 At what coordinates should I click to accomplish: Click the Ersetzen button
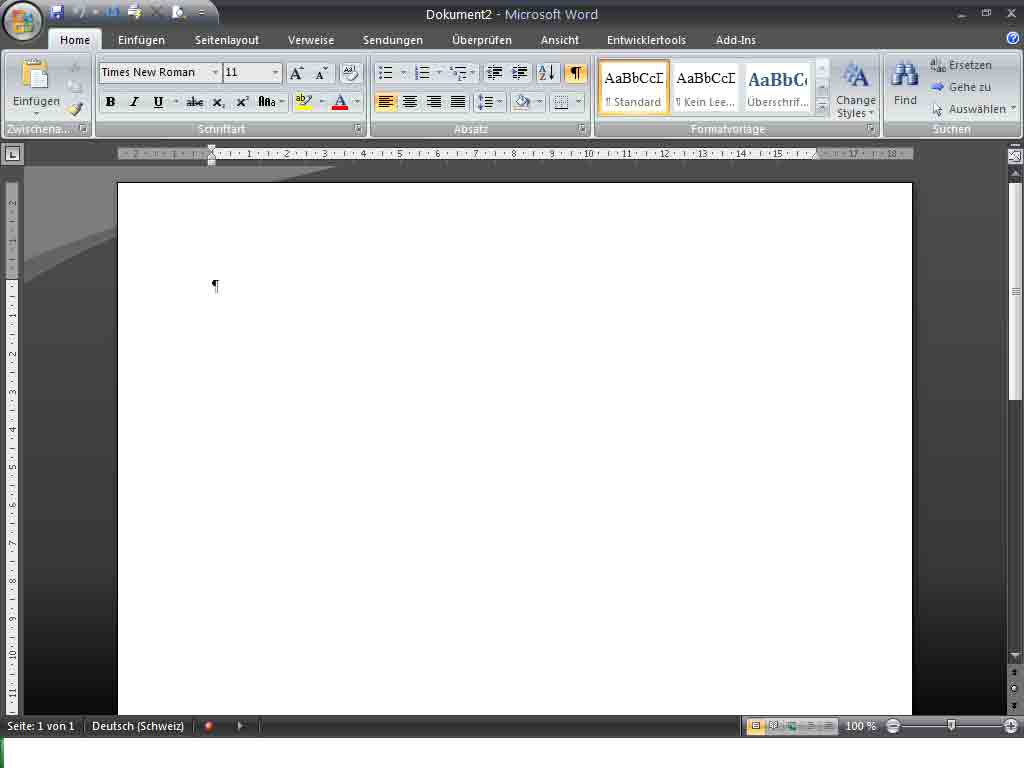pos(962,65)
